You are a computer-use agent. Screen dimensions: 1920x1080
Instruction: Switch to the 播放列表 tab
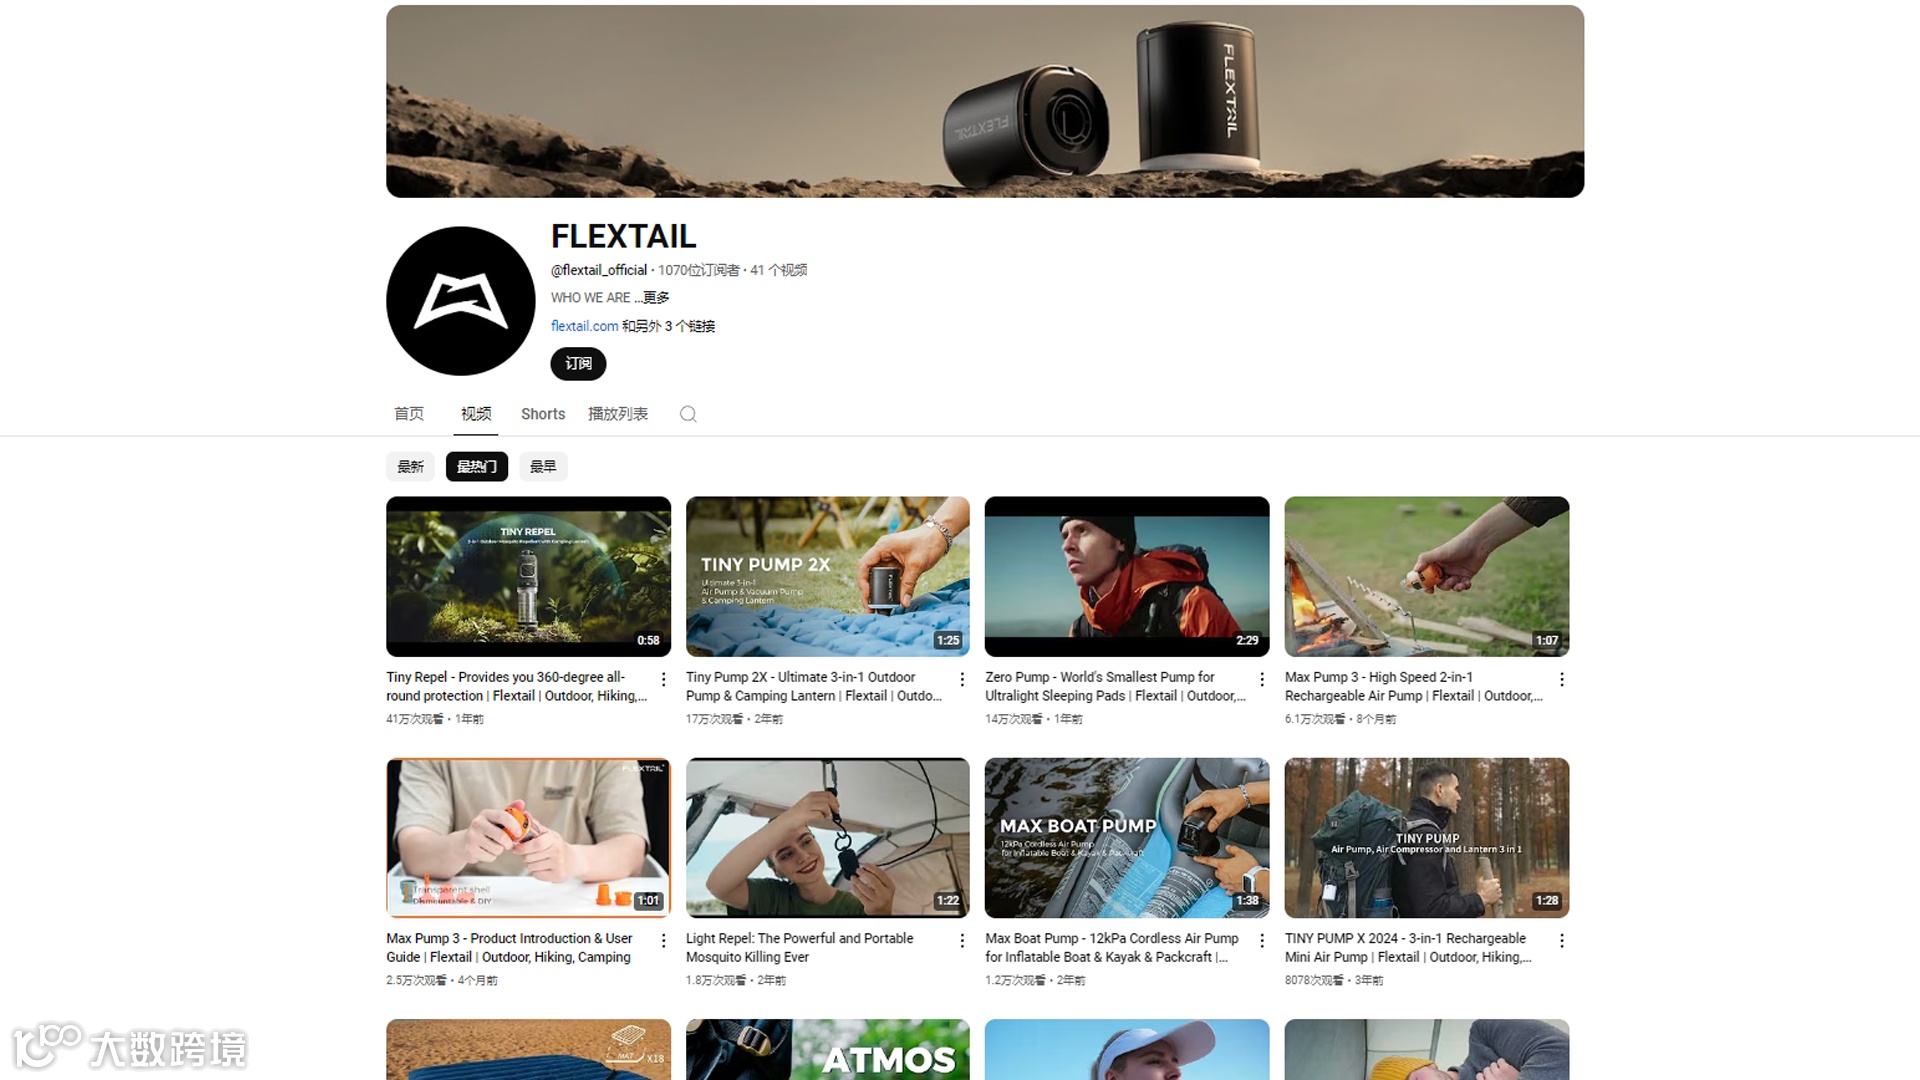click(618, 414)
